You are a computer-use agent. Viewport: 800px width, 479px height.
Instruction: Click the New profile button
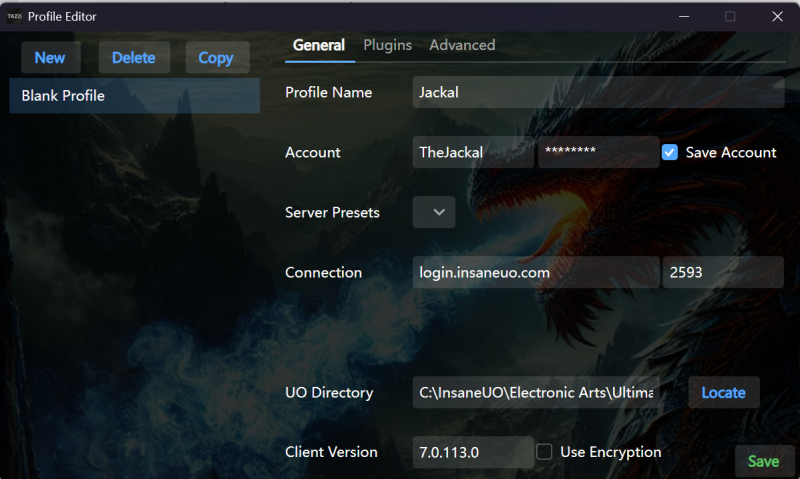tap(51, 58)
